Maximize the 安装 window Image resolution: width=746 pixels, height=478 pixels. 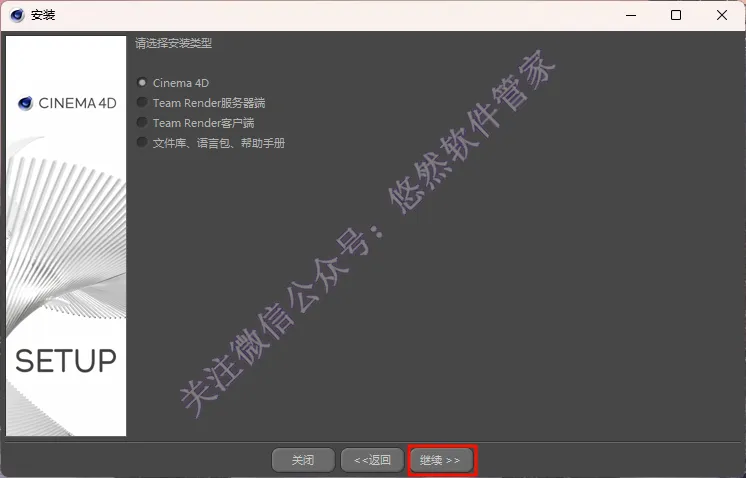point(676,15)
